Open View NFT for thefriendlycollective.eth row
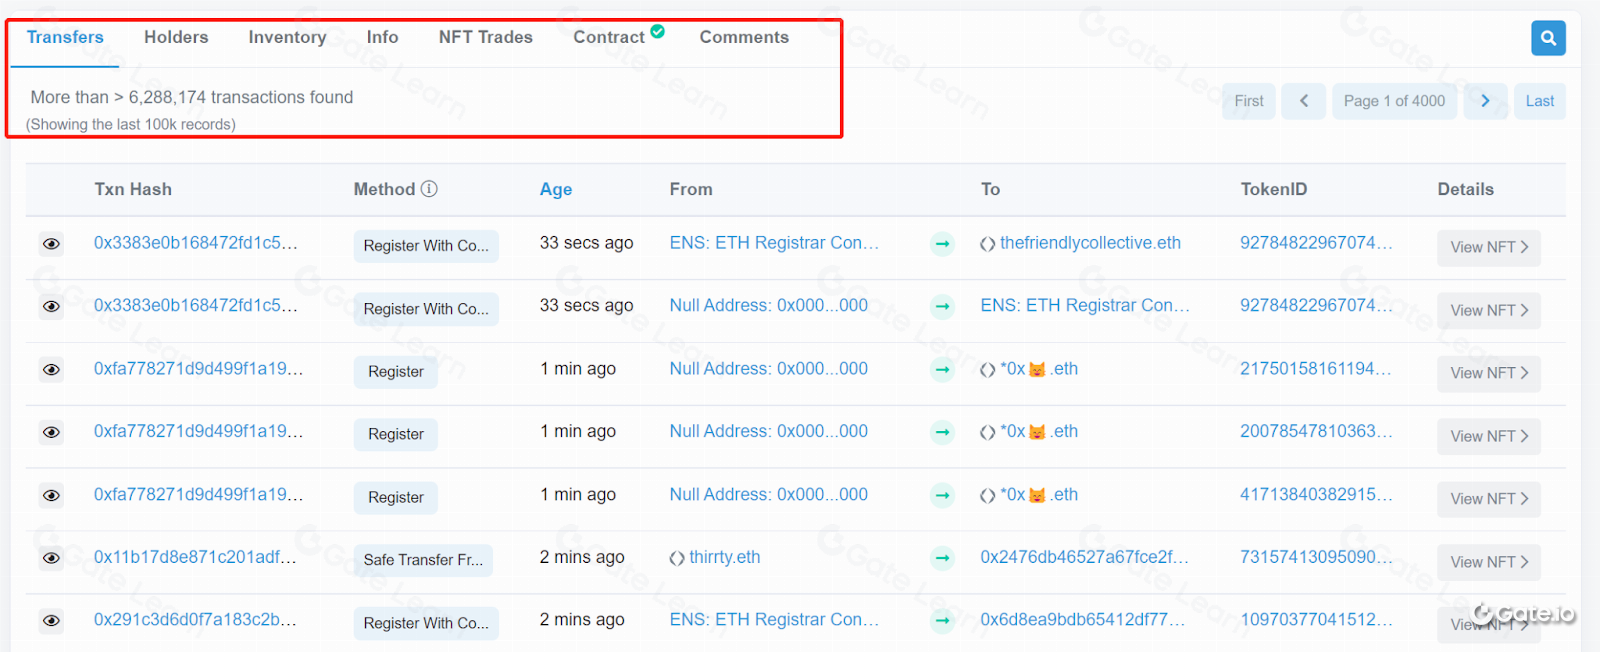This screenshot has width=1600, height=652. tap(1488, 247)
